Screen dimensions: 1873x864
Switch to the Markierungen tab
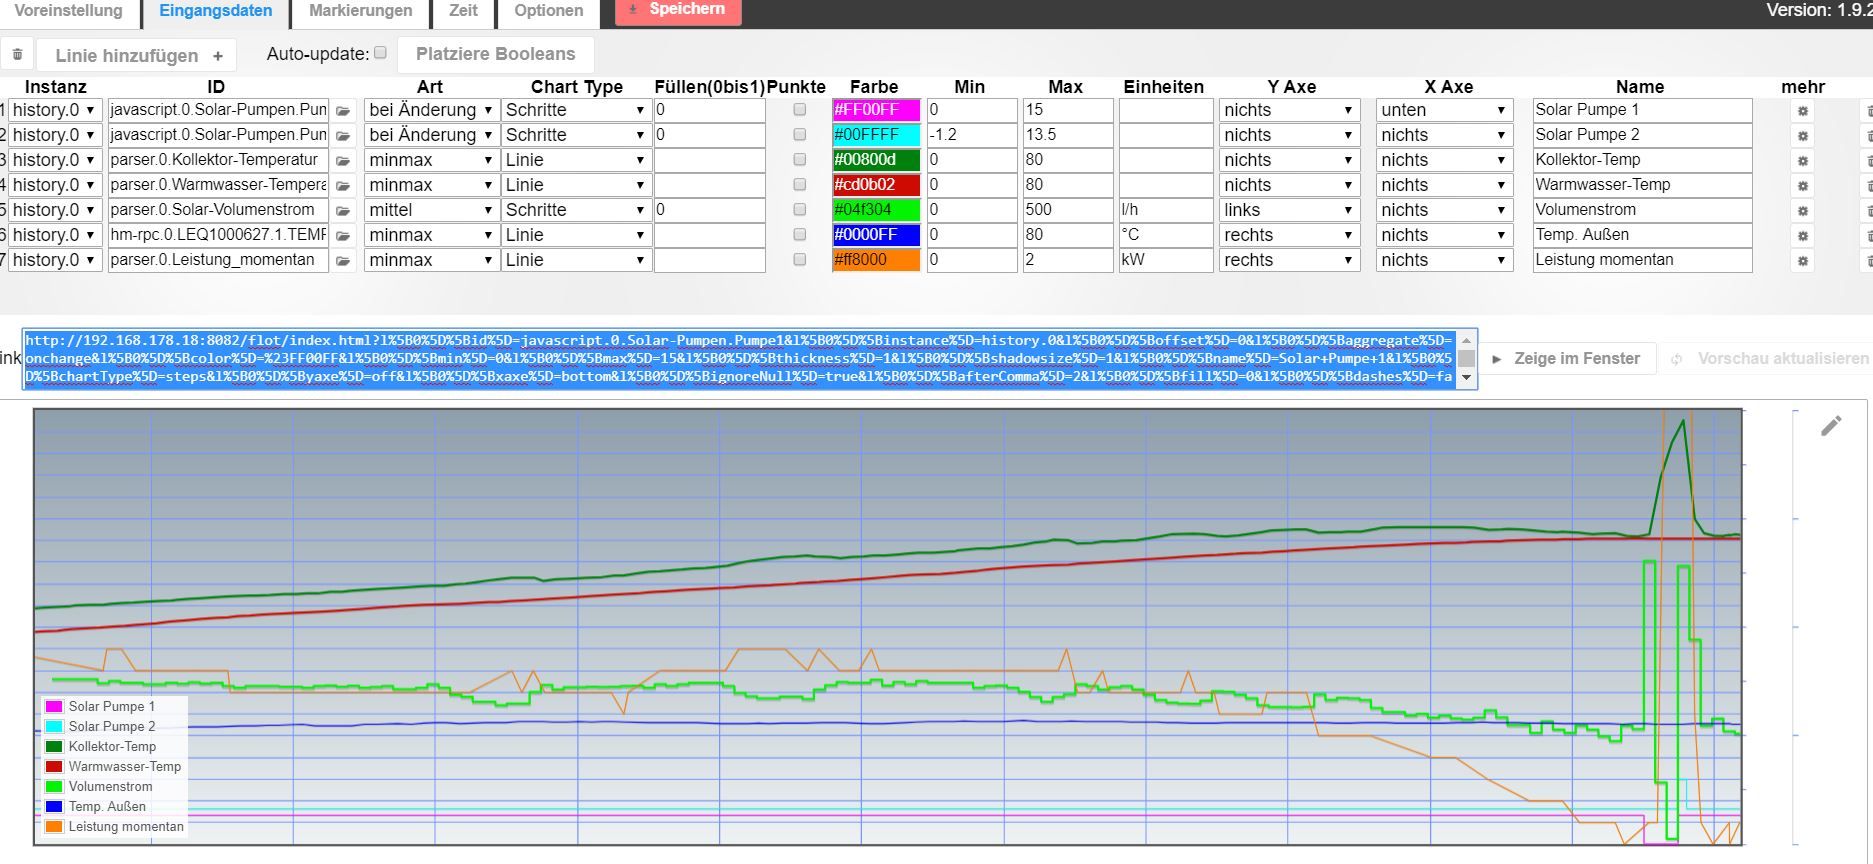[361, 11]
